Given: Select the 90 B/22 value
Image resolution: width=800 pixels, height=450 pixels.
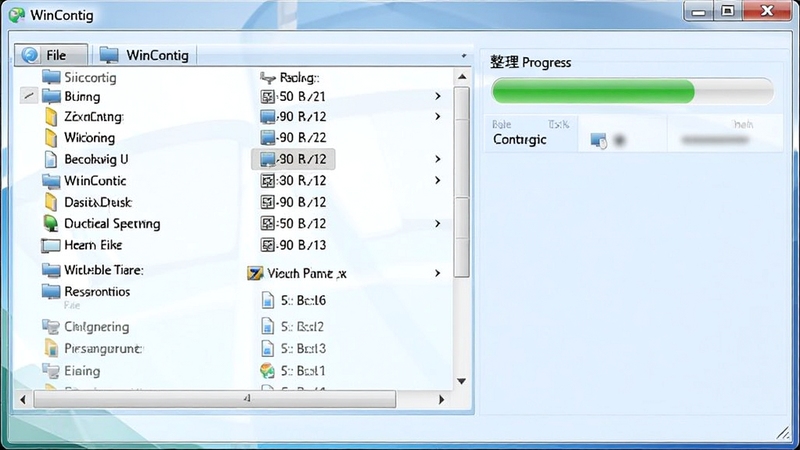Looking at the screenshot, I should pos(302,138).
